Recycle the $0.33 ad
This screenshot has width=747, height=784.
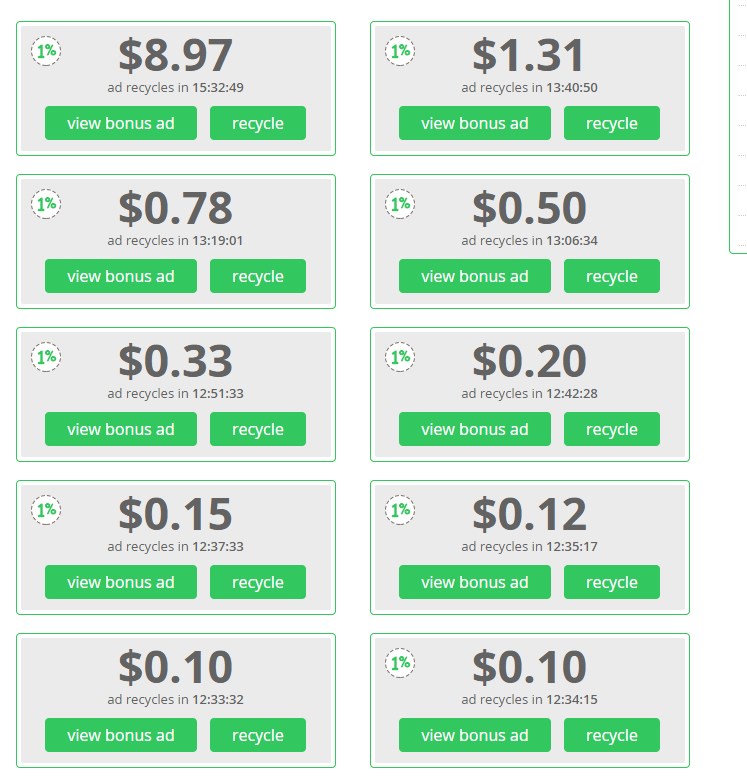click(x=258, y=429)
